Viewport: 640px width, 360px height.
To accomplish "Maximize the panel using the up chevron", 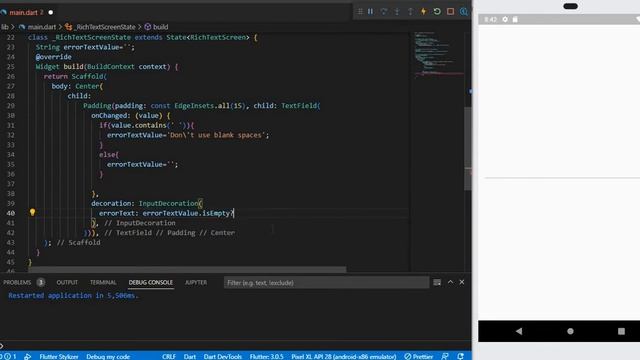I will pyautogui.click(x=450, y=282).
